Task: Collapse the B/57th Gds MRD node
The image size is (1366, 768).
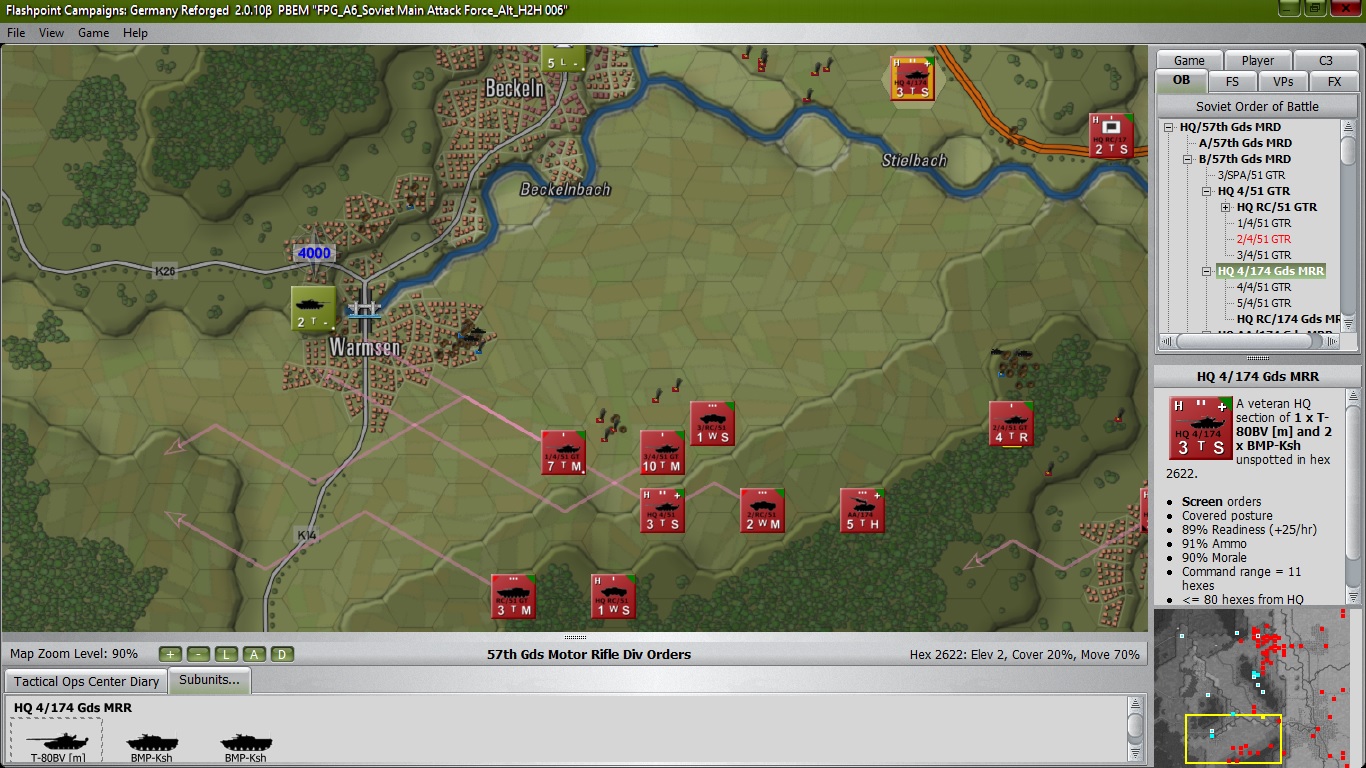Action: pyautogui.click(x=1188, y=159)
